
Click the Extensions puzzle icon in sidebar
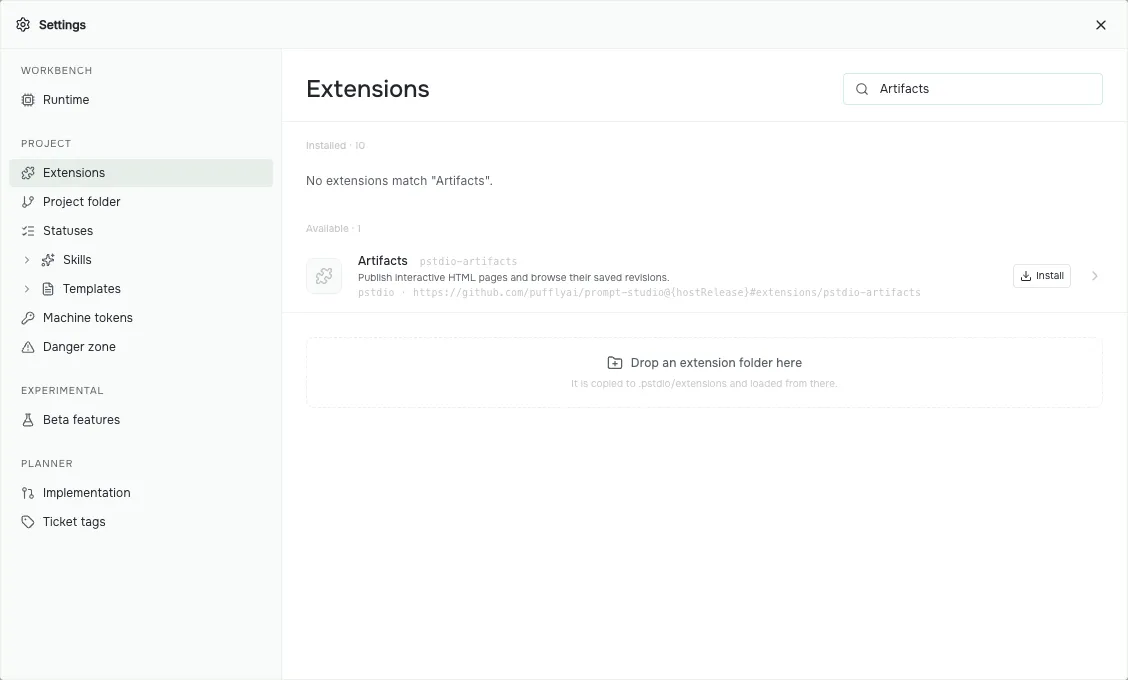(x=28, y=173)
